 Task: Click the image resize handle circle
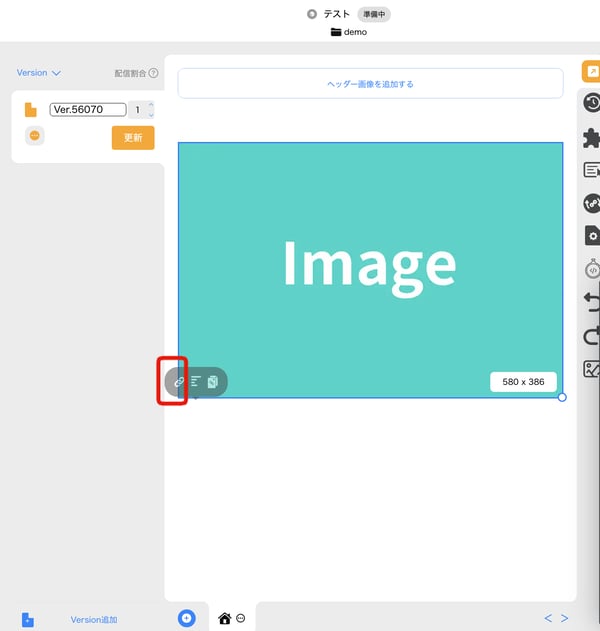[562, 398]
